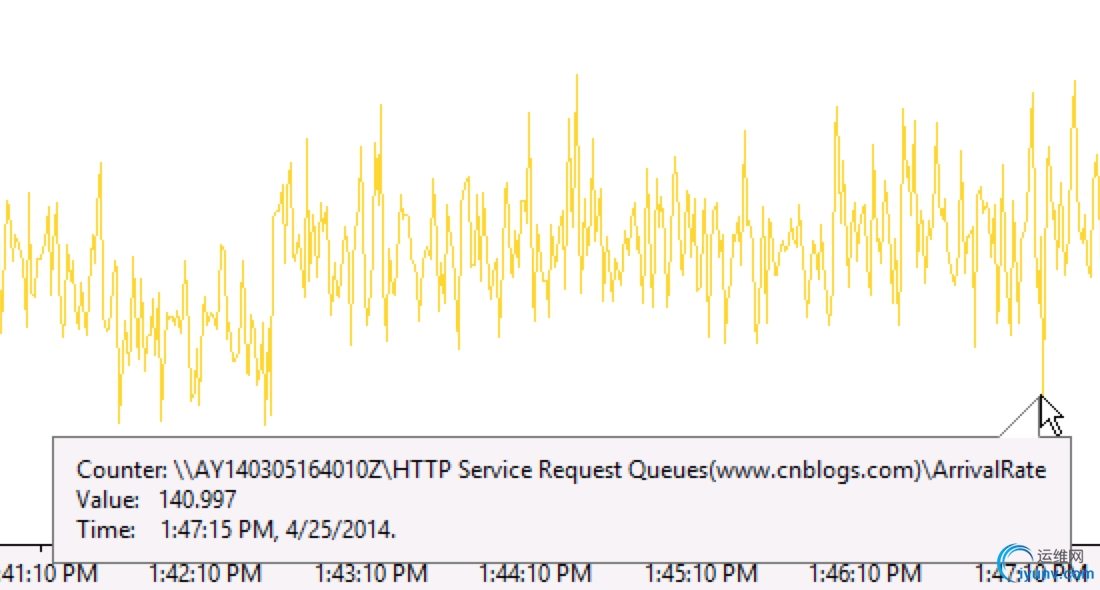Click the 1:42:10 PM time axis label

click(x=205, y=574)
